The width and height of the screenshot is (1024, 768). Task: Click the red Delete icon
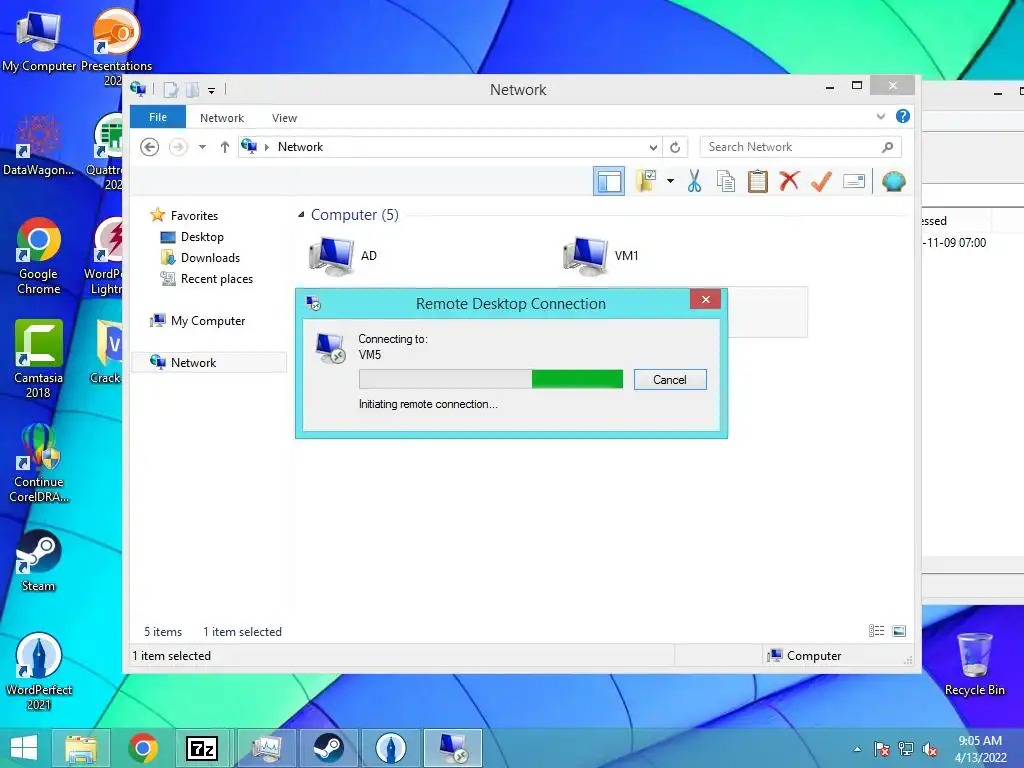point(789,181)
